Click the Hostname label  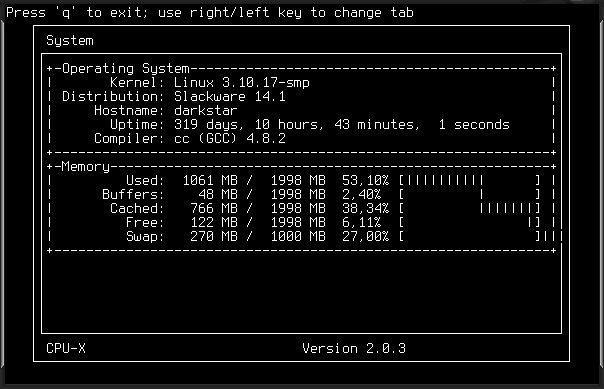[x=129, y=111]
